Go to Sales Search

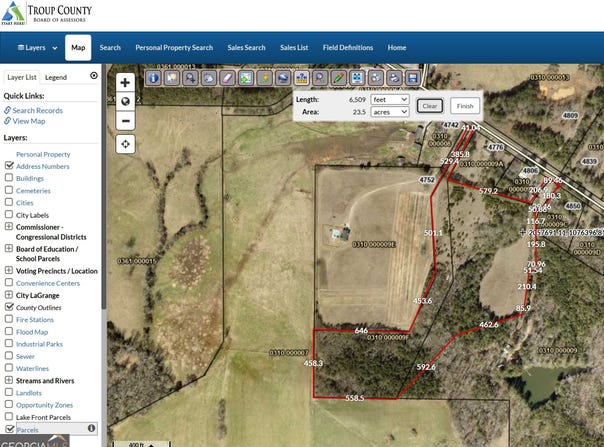click(246, 48)
